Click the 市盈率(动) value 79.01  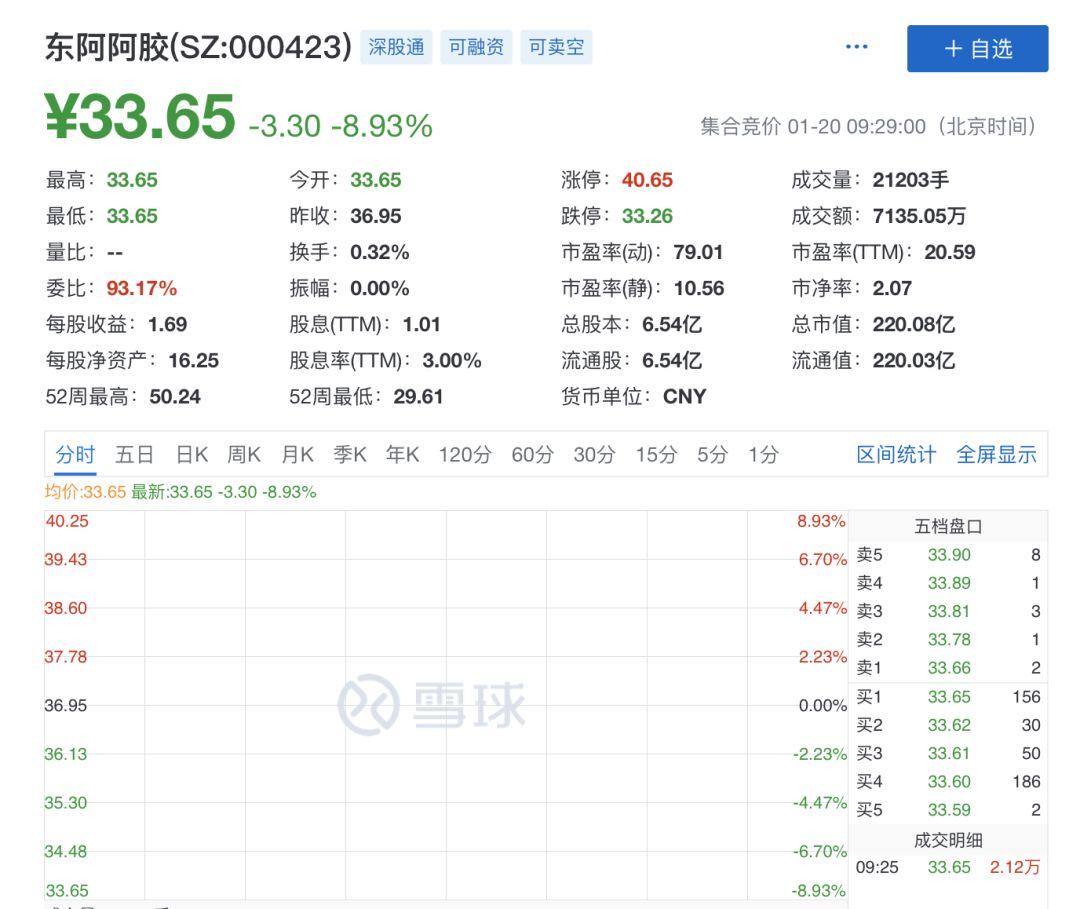698,252
